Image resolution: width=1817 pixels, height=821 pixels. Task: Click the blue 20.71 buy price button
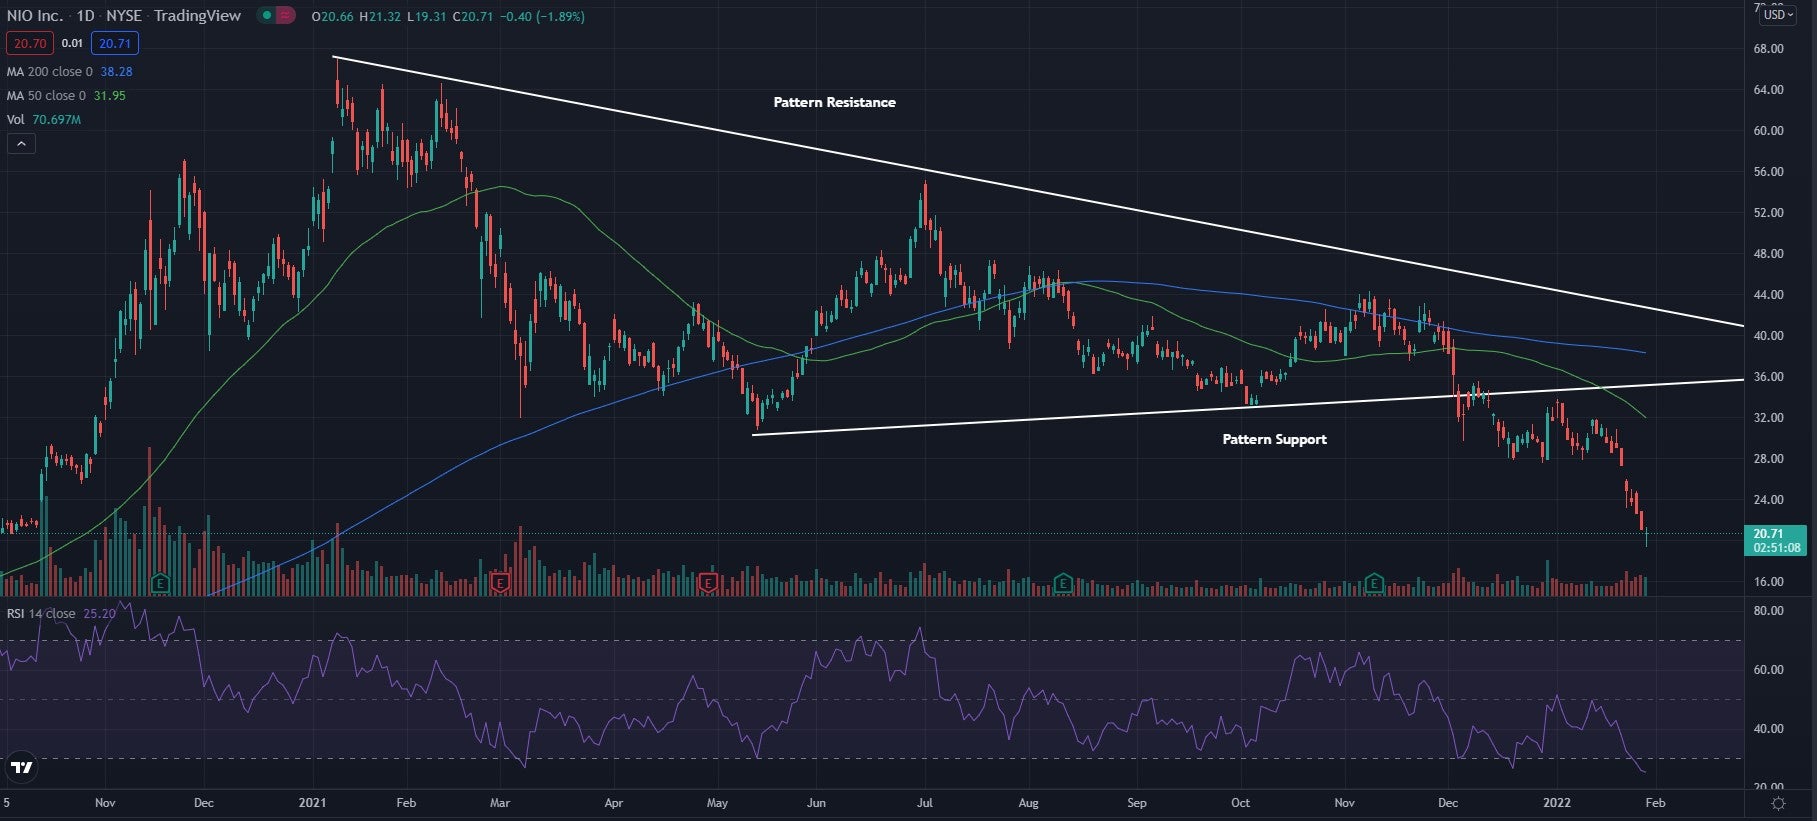(x=115, y=43)
